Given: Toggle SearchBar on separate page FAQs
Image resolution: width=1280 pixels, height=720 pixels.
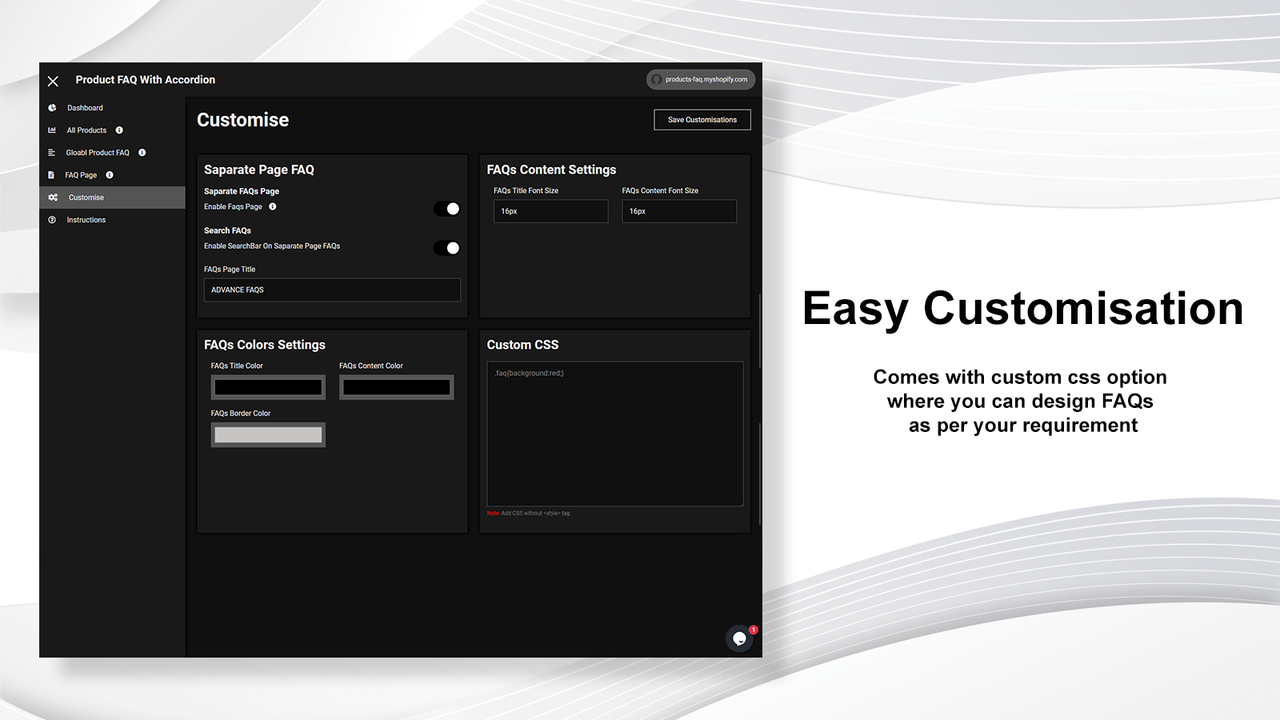Looking at the screenshot, I should click(x=446, y=246).
